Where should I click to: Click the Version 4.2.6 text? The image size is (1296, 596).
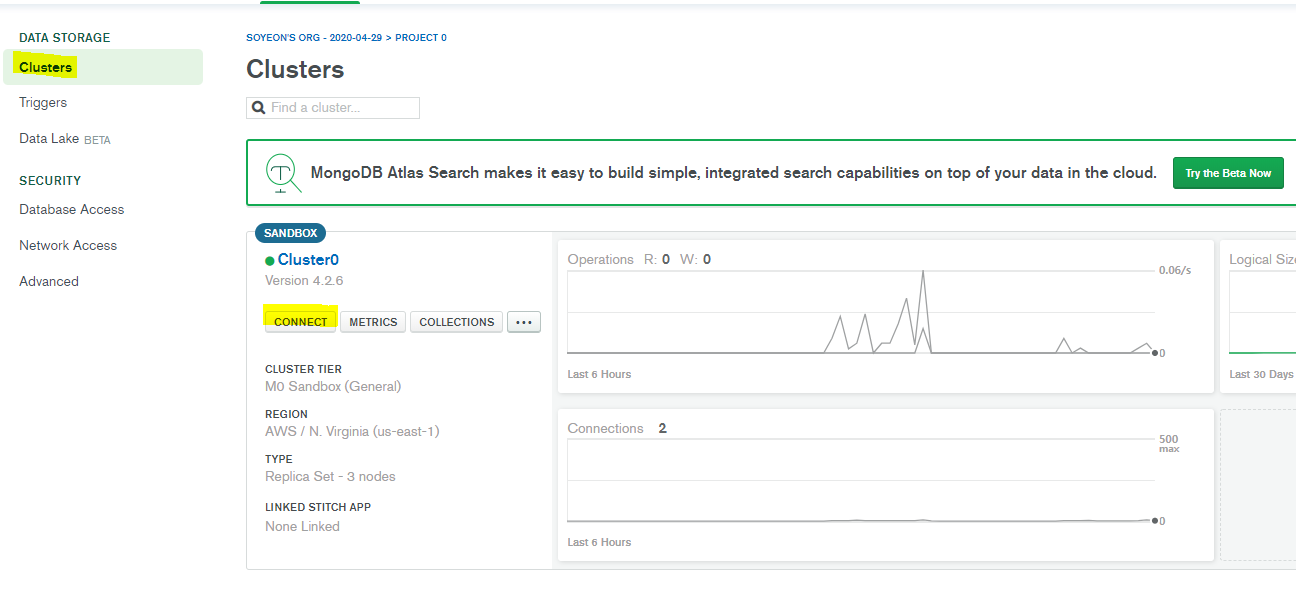pyautogui.click(x=304, y=281)
